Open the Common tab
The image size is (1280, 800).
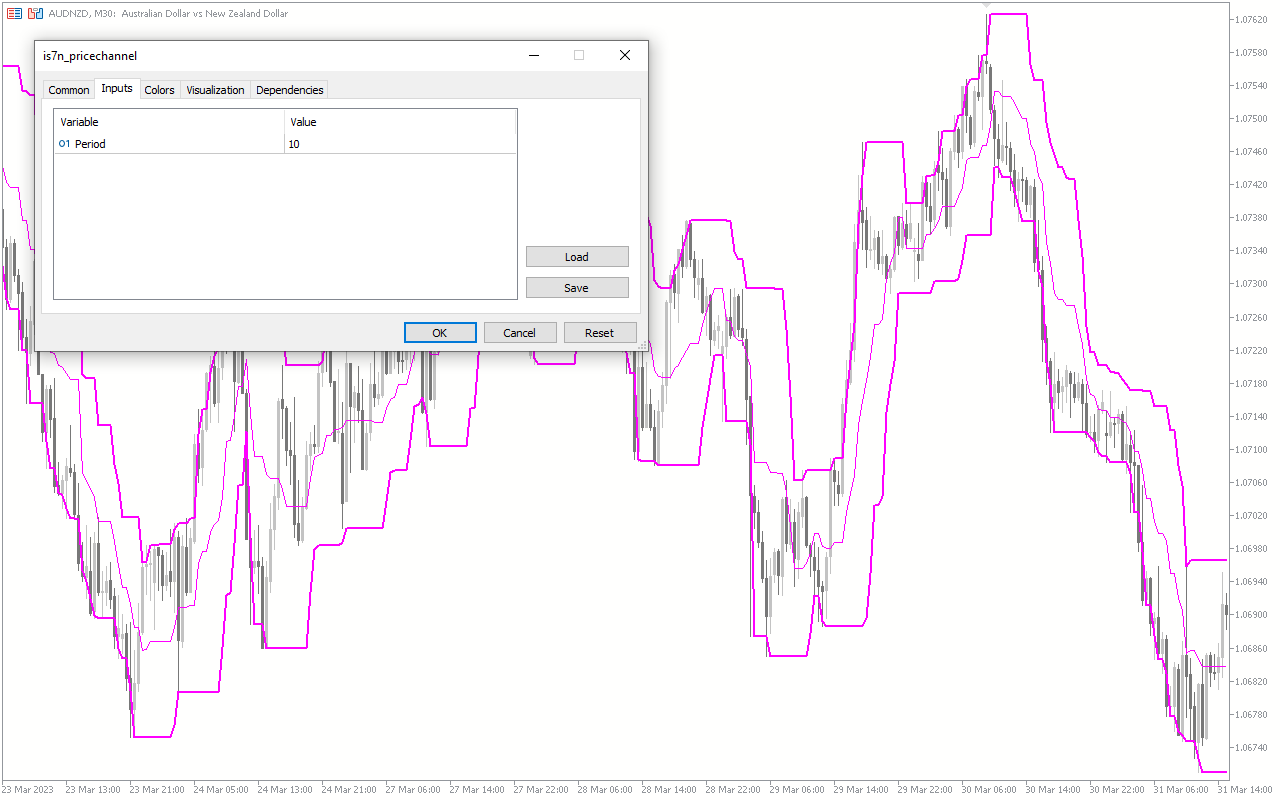[x=69, y=90]
